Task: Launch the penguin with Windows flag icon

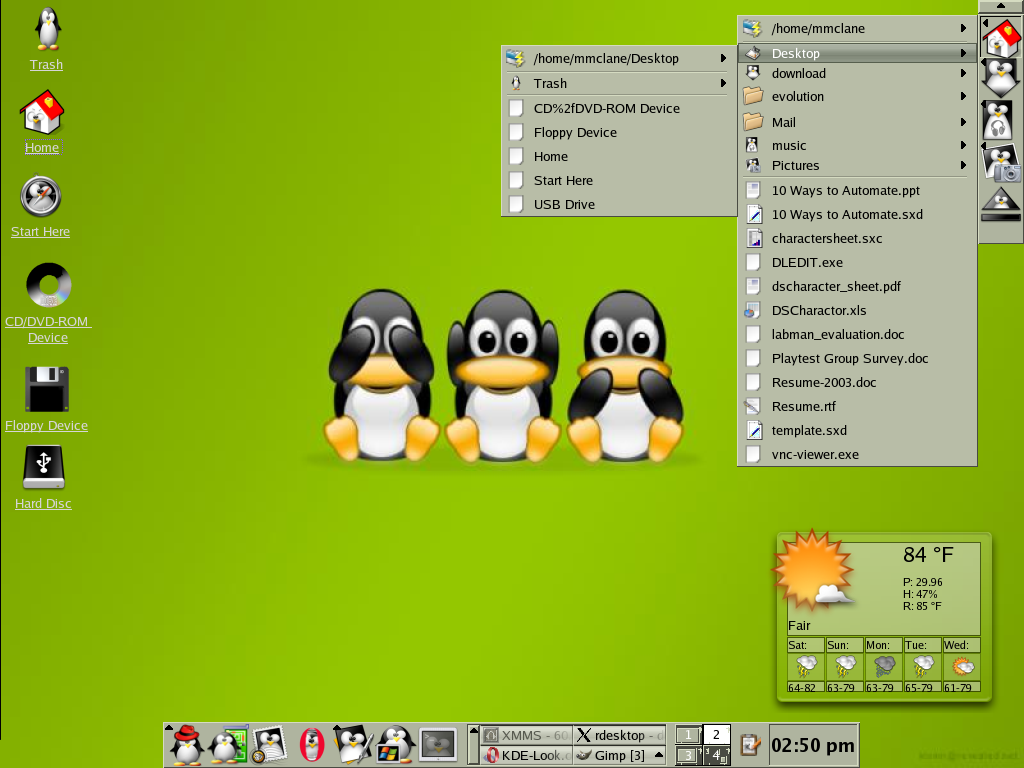Action: pos(394,744)
